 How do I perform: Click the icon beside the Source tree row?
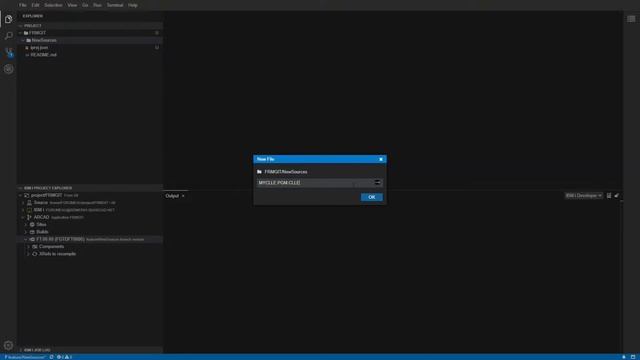click(29, 202)
